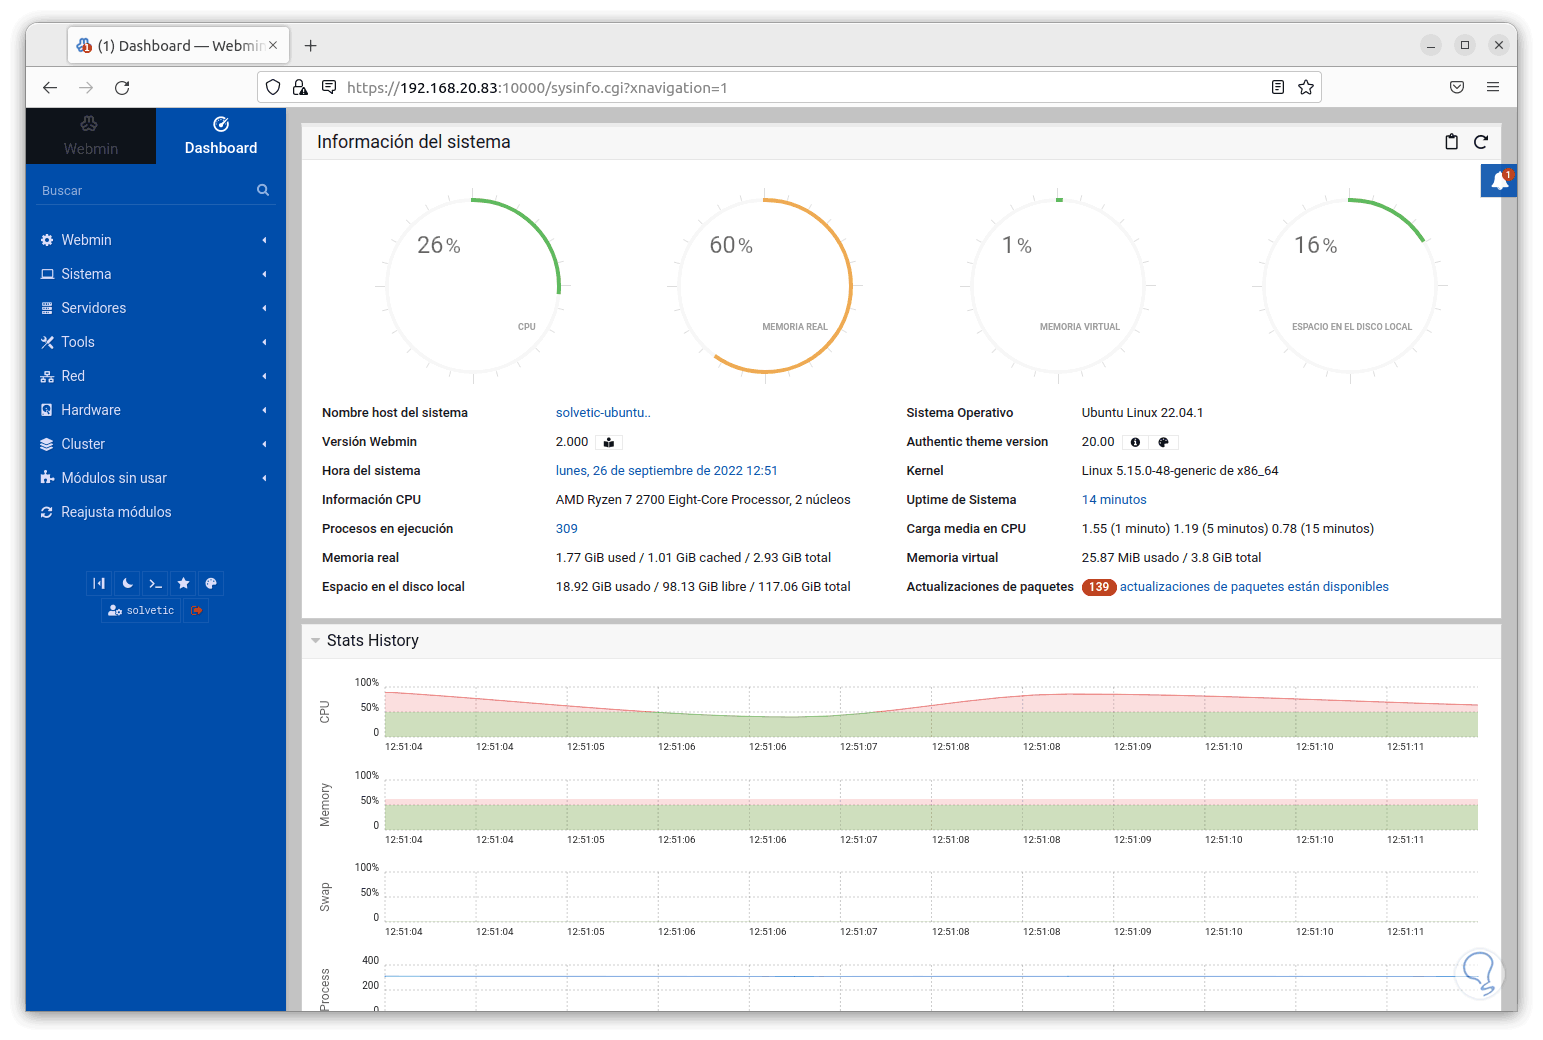Image resolution: width=1543 pixels, height=1040 pixels.
Task: Open the system time link
Action: [x=667, y=471]
